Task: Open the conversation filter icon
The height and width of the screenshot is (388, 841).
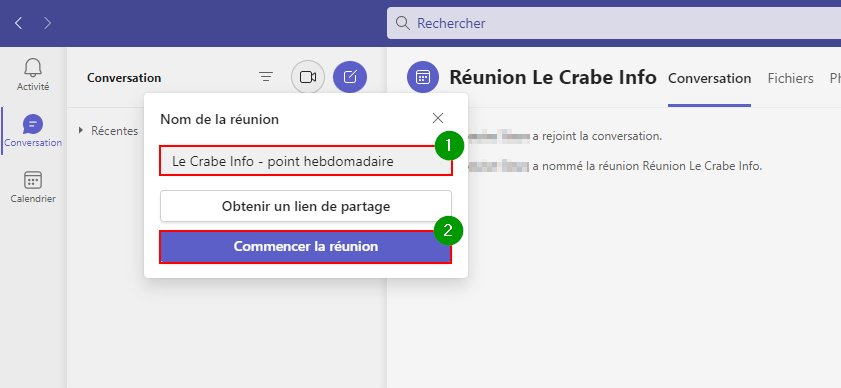Action: pyautogui.click(x=266, y=77)
